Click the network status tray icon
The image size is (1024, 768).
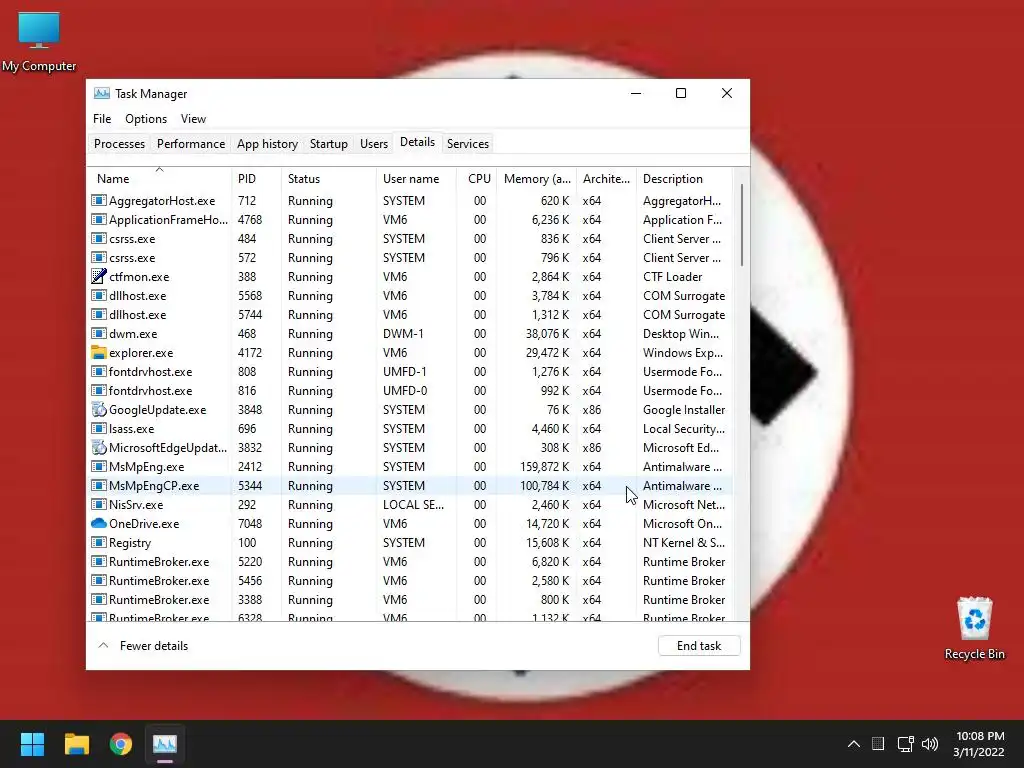coord(905,744)
